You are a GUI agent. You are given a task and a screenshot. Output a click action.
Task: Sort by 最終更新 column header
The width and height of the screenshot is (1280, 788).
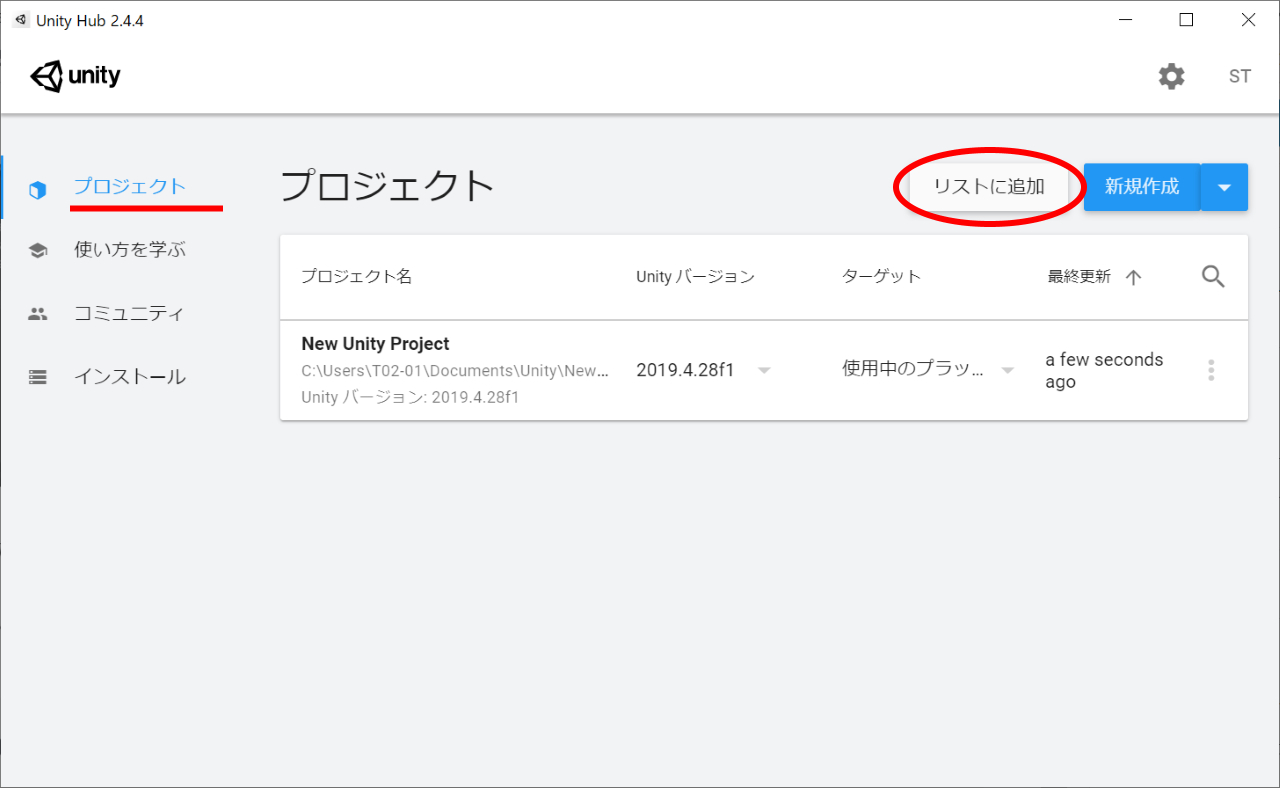1079,277
